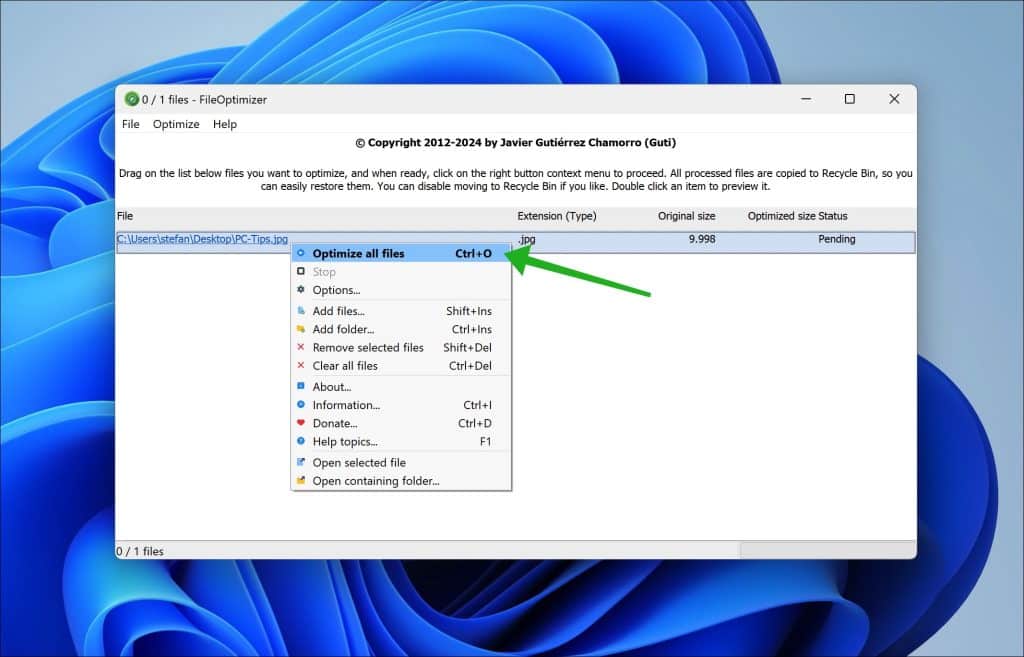Choose the Options... label
Screen dimensions: 1024x657
tap(336, 290)
